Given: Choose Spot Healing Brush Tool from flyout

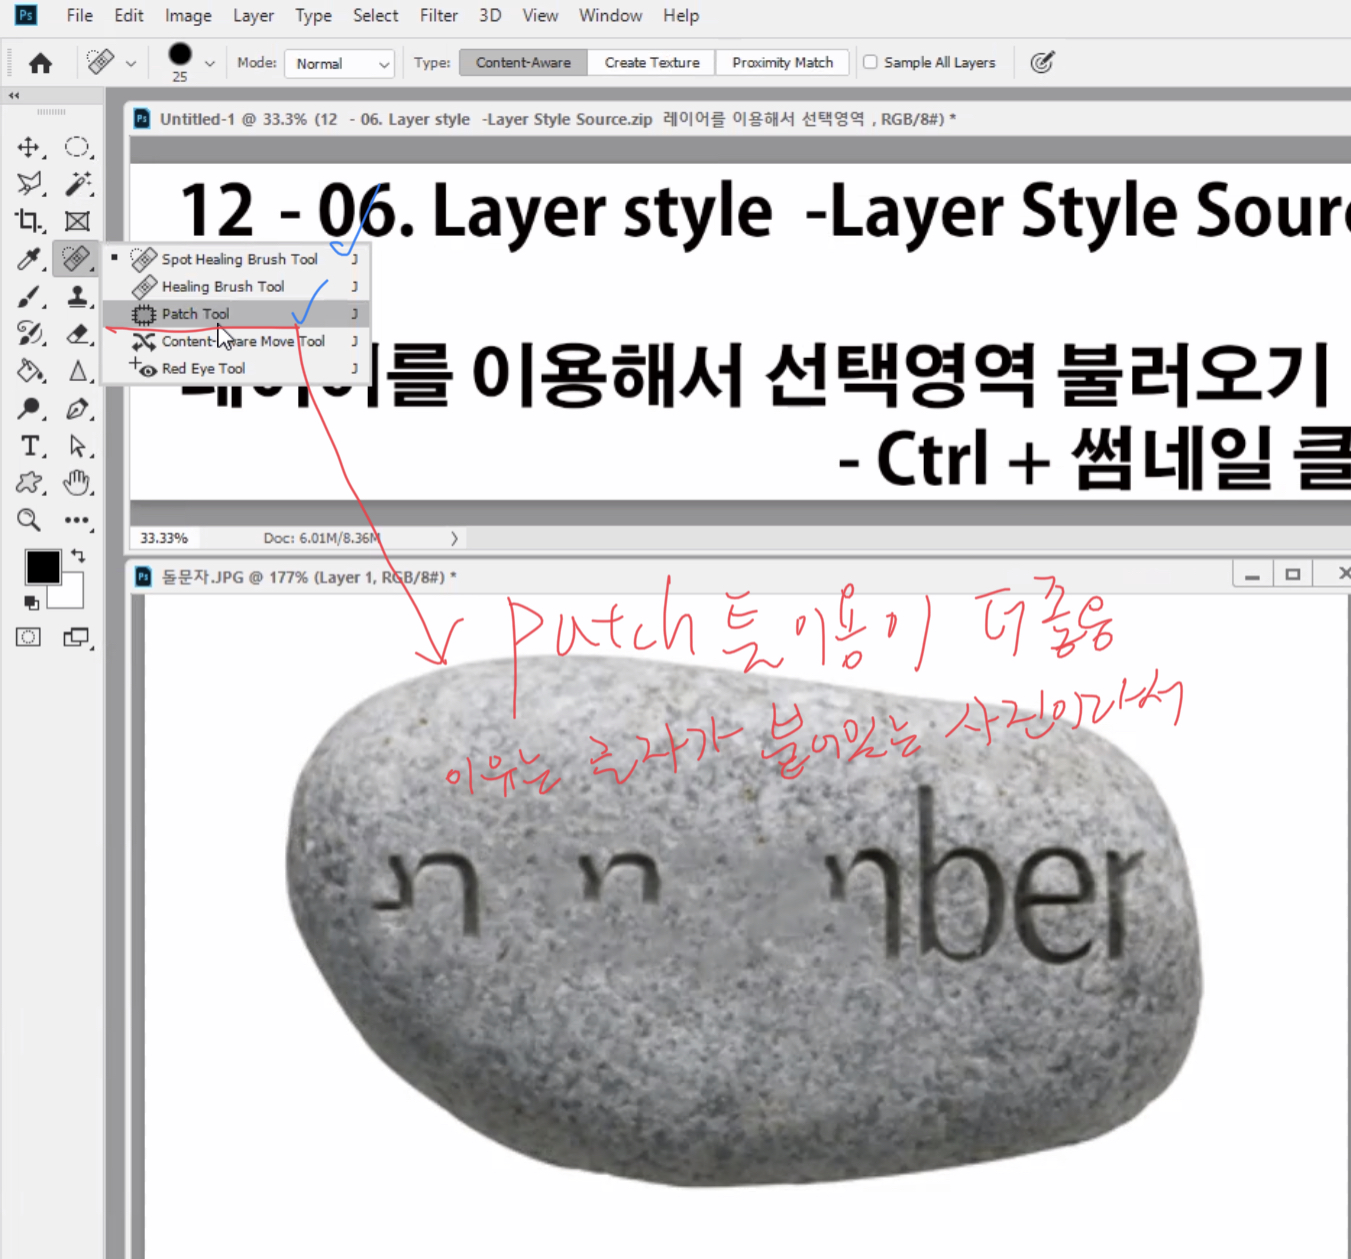Looking at the screenshot, I should [237, 259].
